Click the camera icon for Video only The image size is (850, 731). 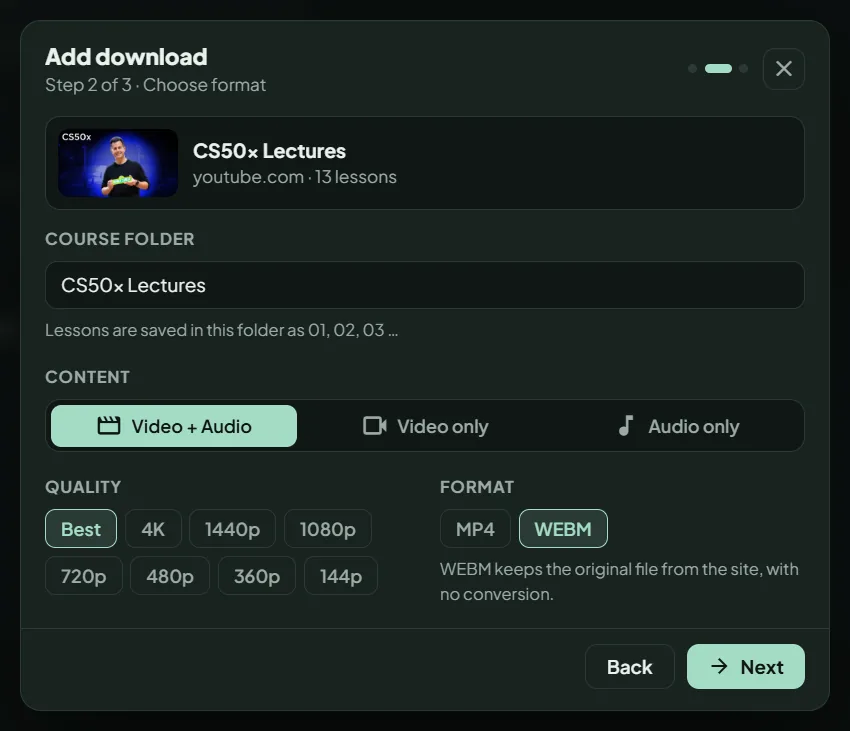pos(375,426)
